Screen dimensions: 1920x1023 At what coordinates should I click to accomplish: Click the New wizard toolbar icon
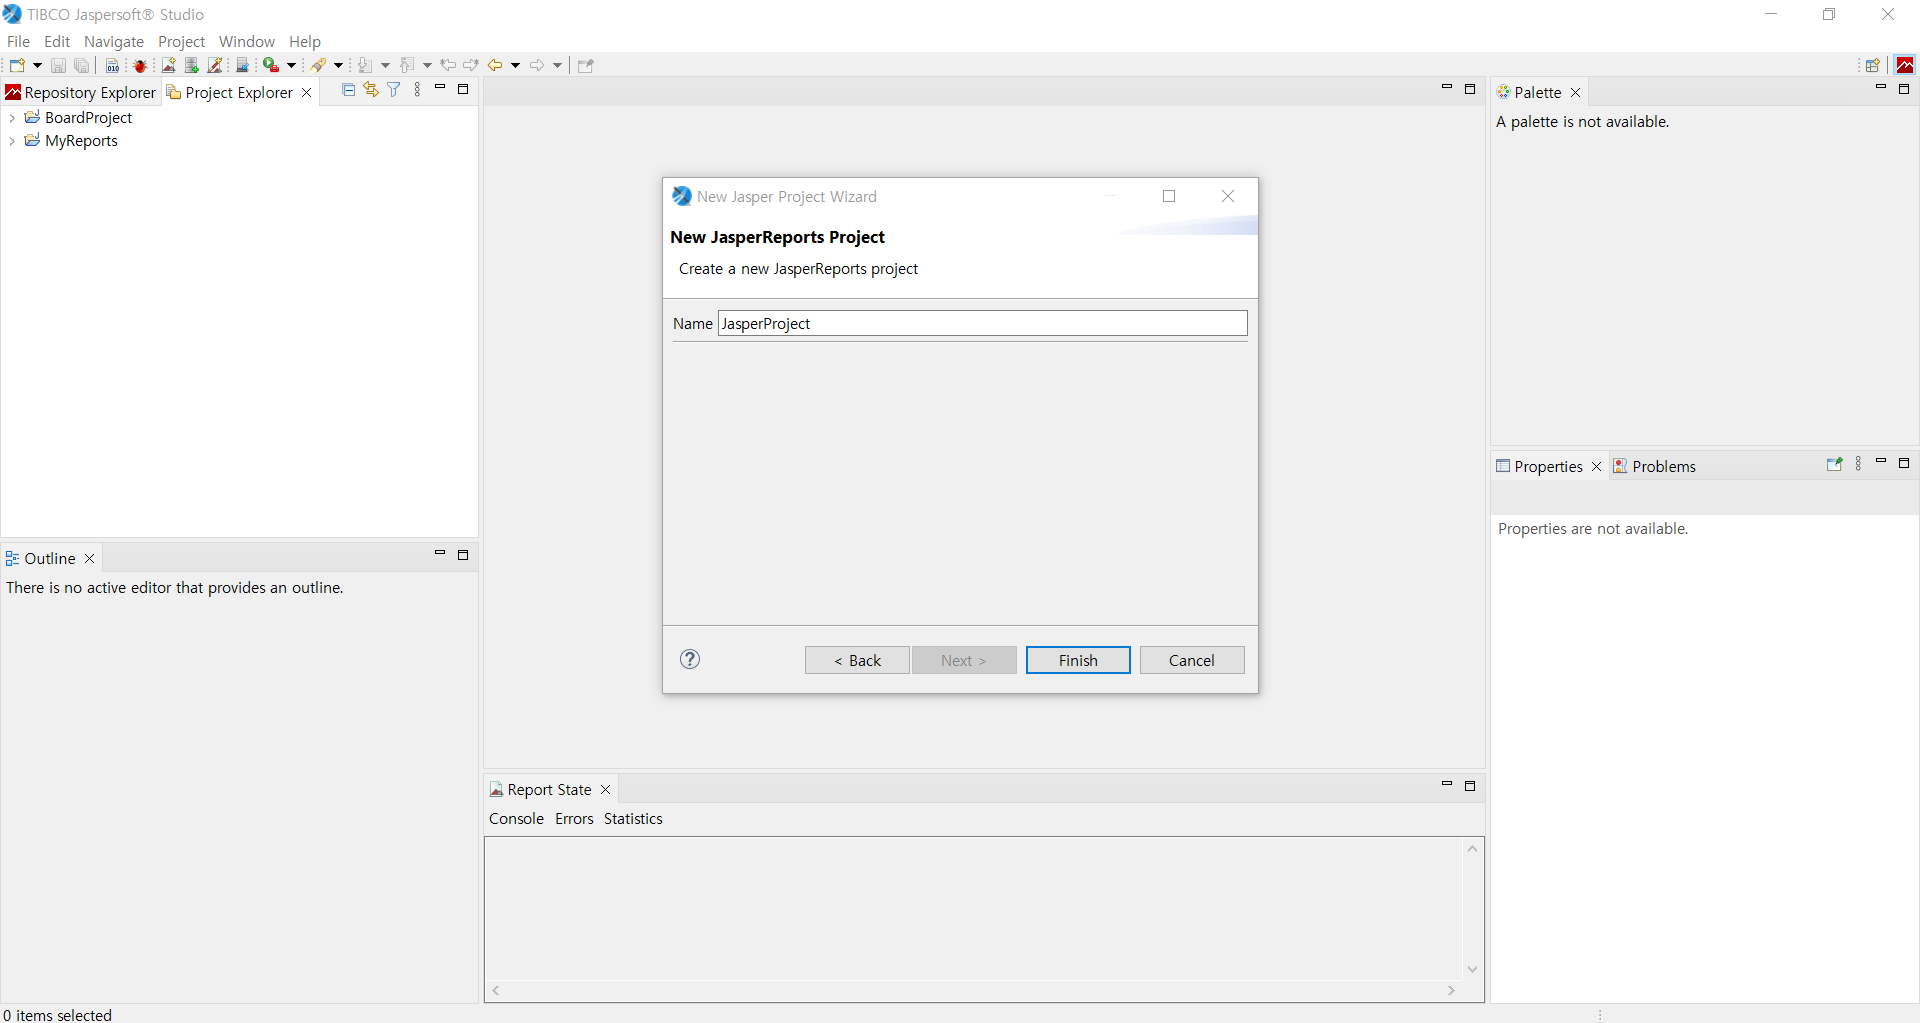(x=17, y=66)
